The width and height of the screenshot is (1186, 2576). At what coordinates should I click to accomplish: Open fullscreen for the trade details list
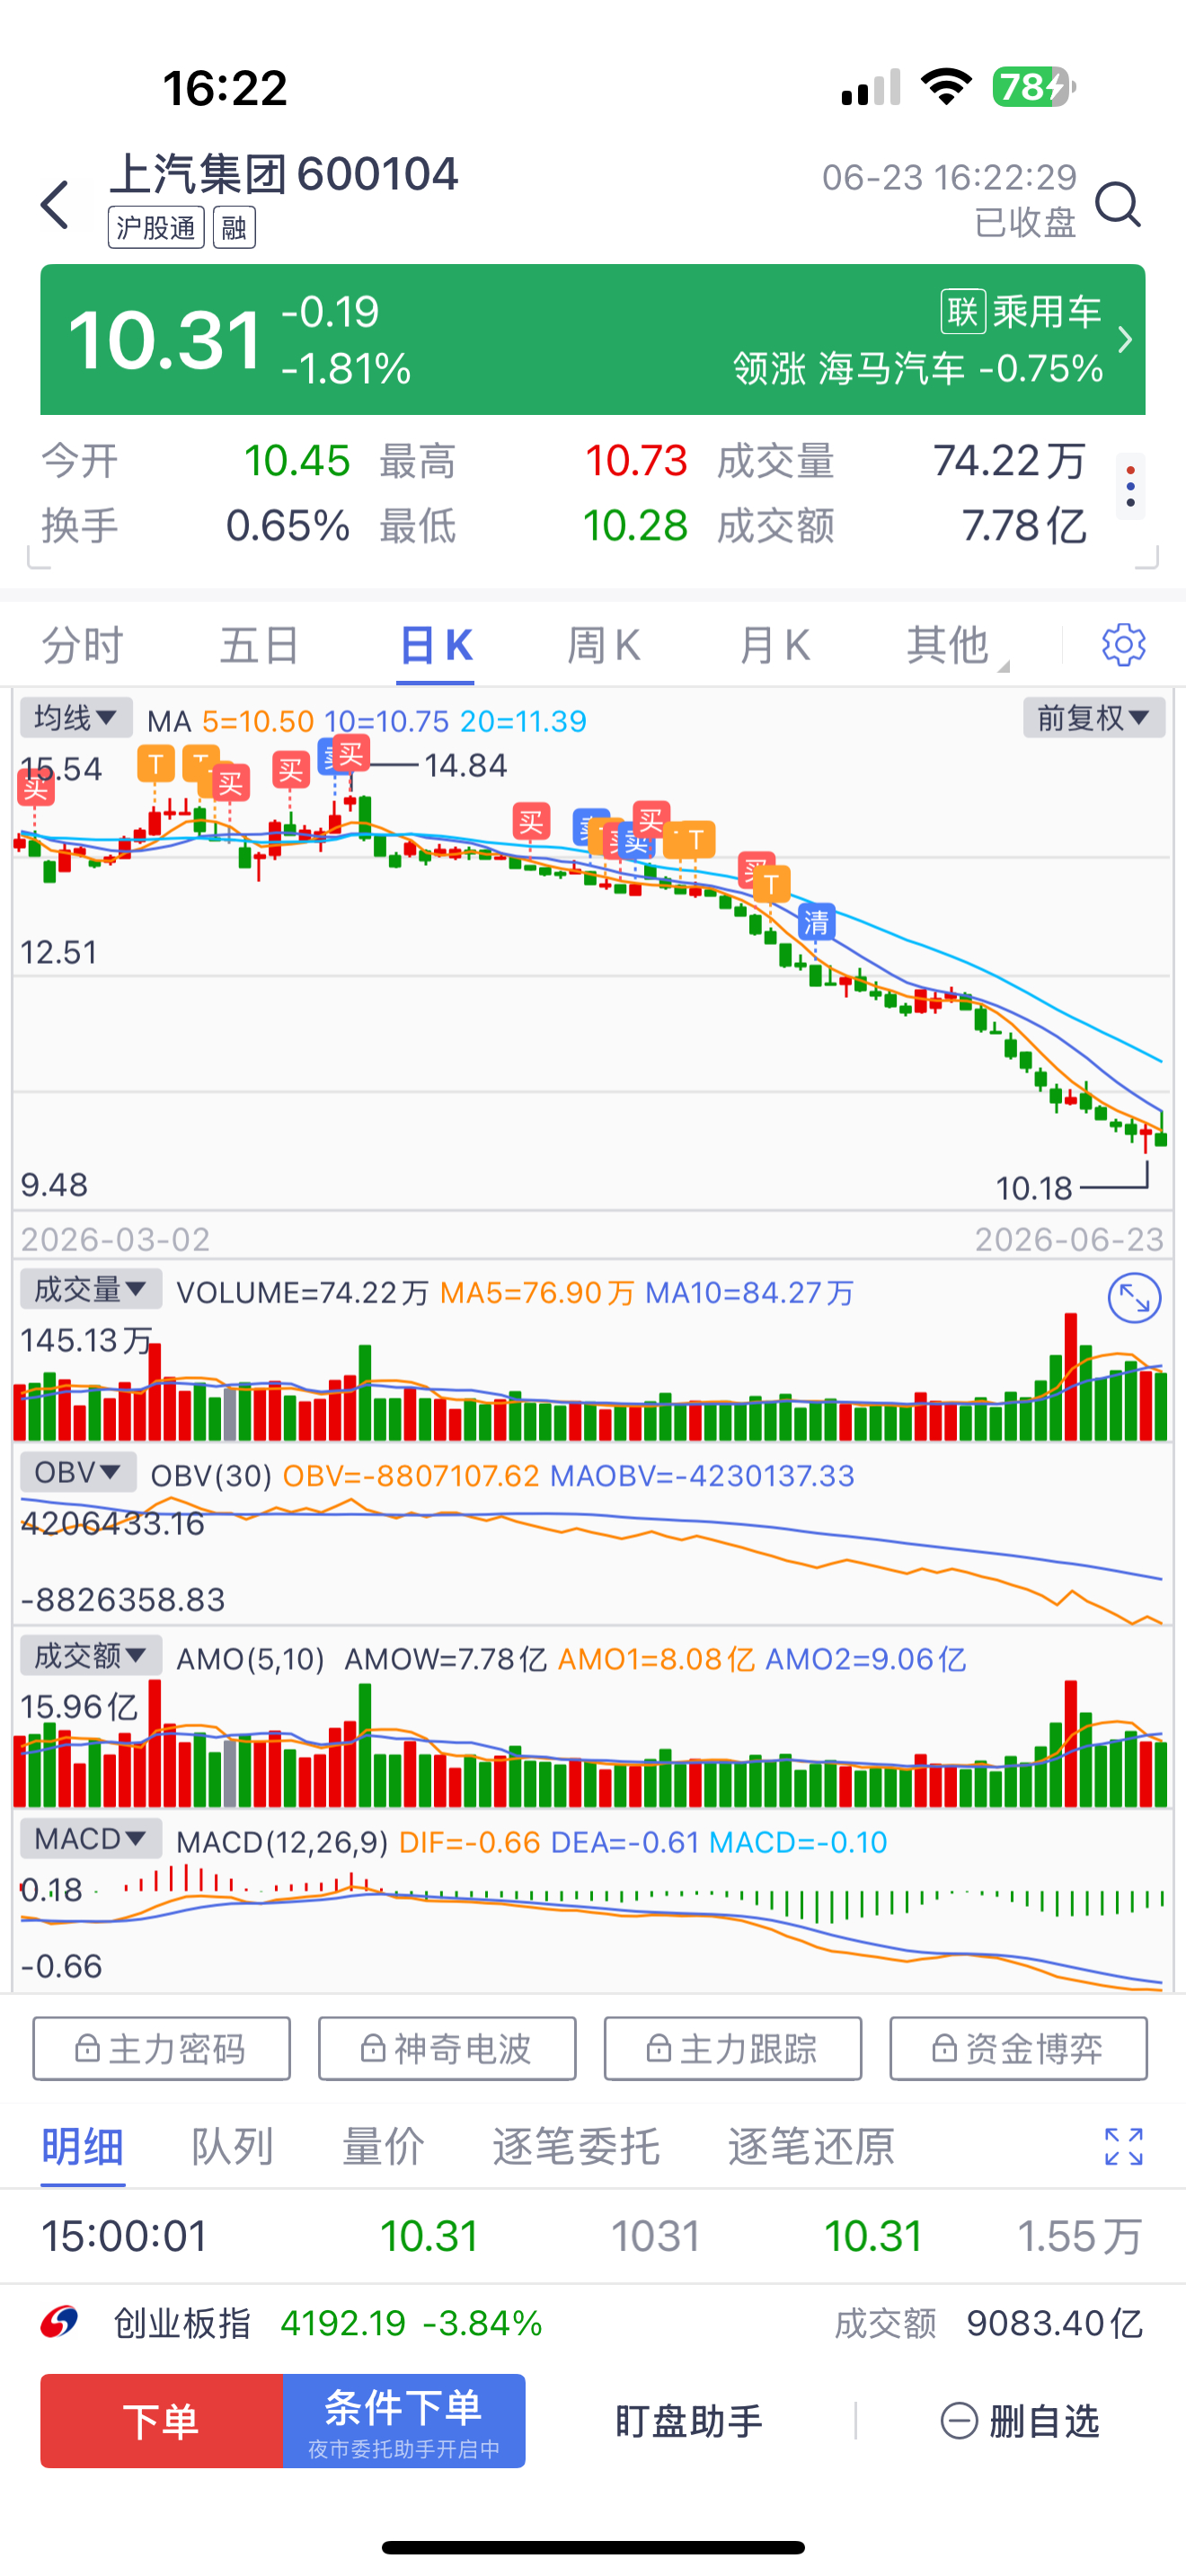(1123, 2146)
